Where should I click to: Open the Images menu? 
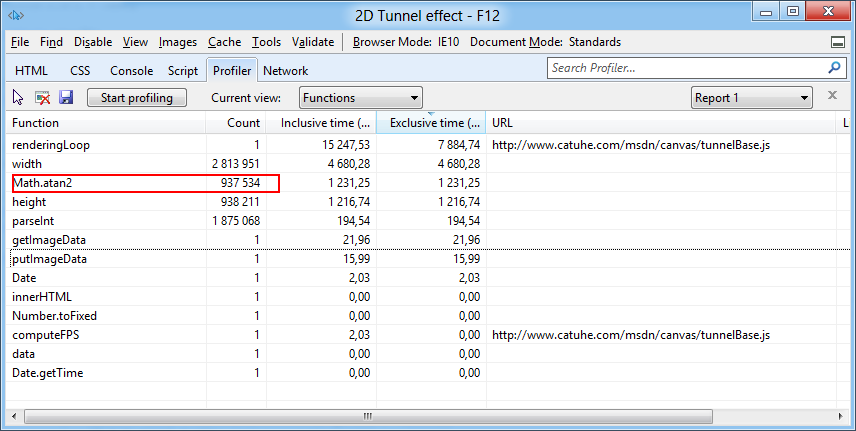tap(178, 42)
